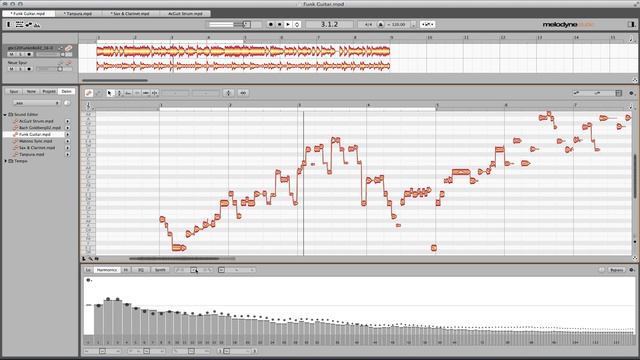Click the round button beside the browser dropdown
640x360 pixels.
67,103
